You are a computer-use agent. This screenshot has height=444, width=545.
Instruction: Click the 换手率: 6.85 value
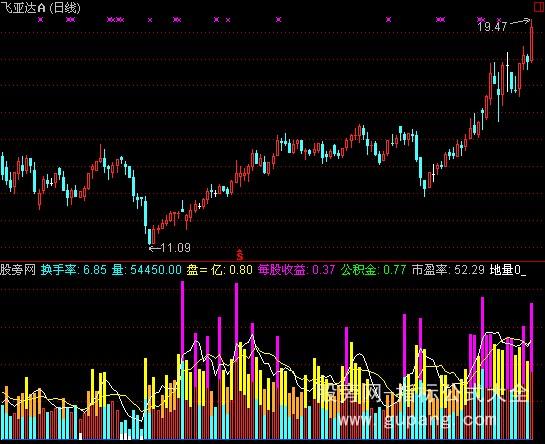click(74, 270)
